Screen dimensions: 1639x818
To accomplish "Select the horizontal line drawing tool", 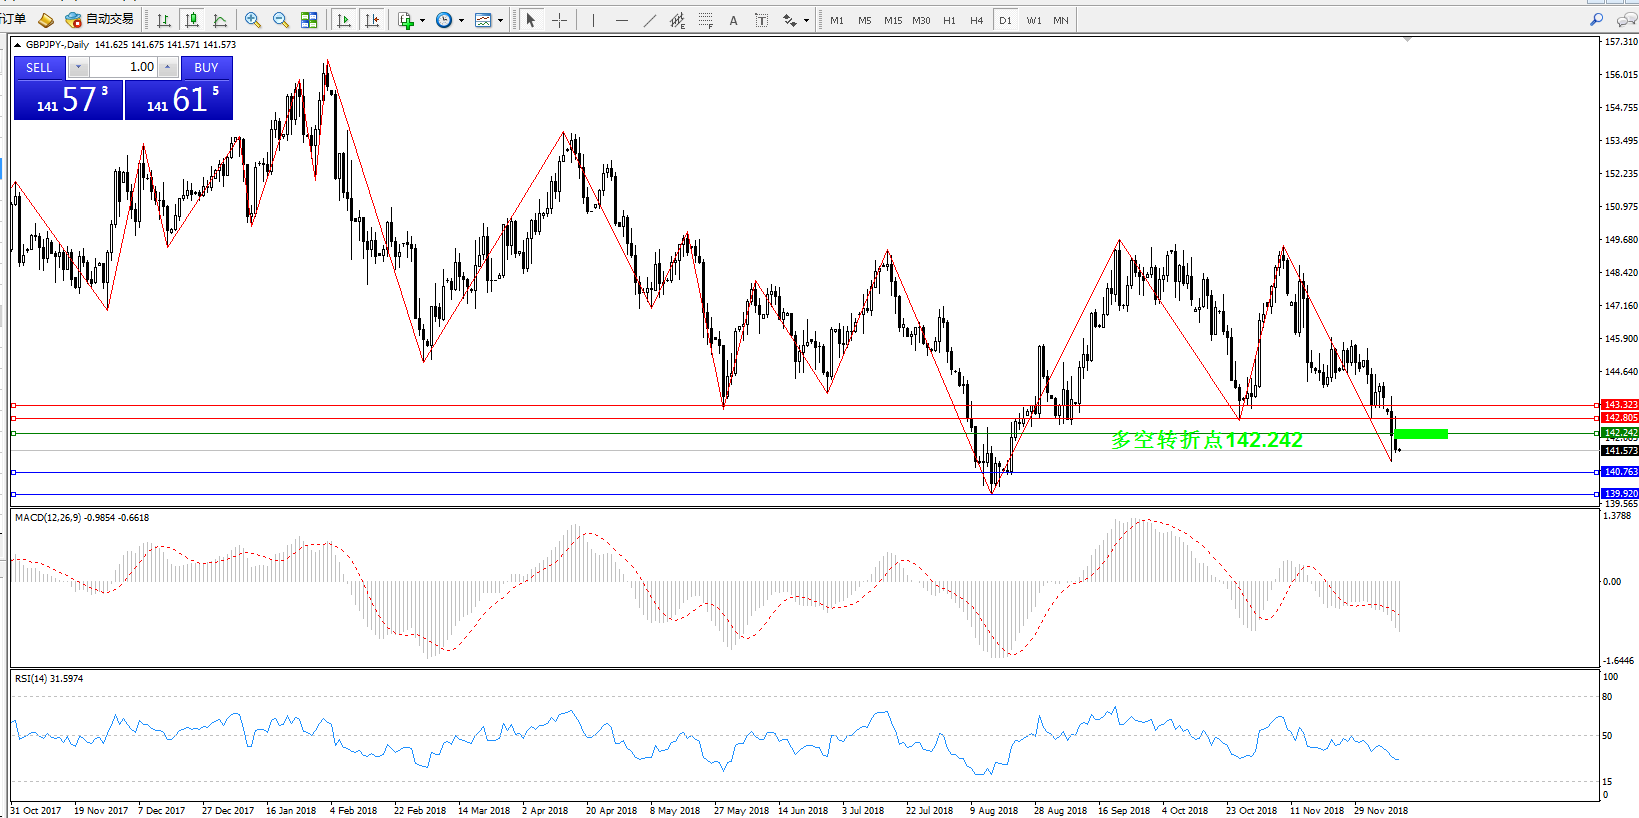I will click(621, 20).
